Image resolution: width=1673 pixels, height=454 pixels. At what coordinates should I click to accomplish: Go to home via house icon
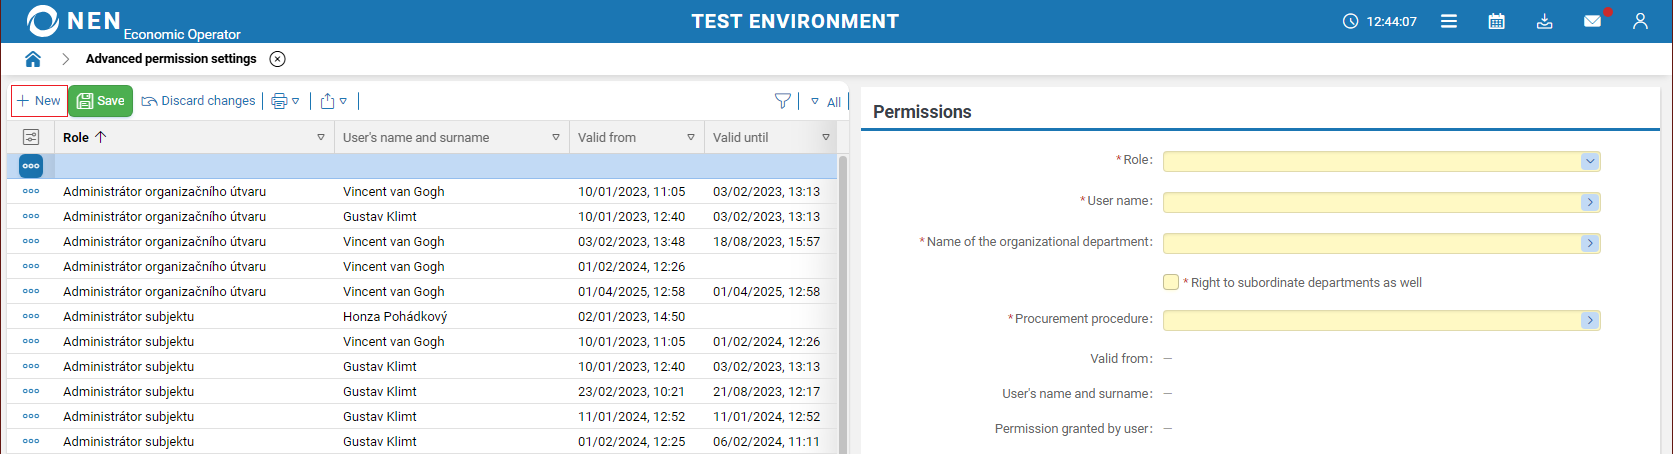[33, 59]
